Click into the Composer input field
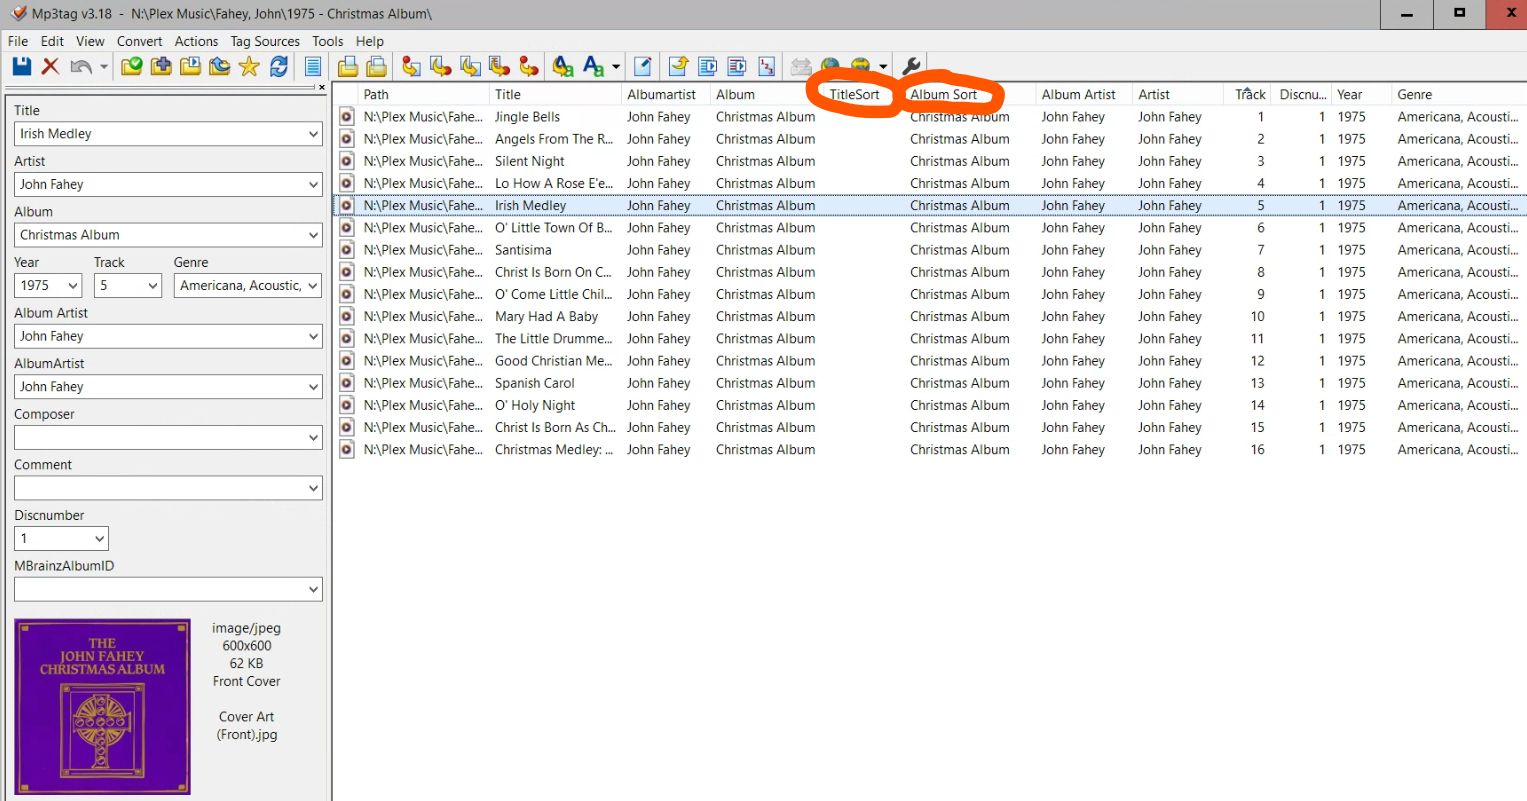Viewport: 1527px width, 801px height. 160,438
